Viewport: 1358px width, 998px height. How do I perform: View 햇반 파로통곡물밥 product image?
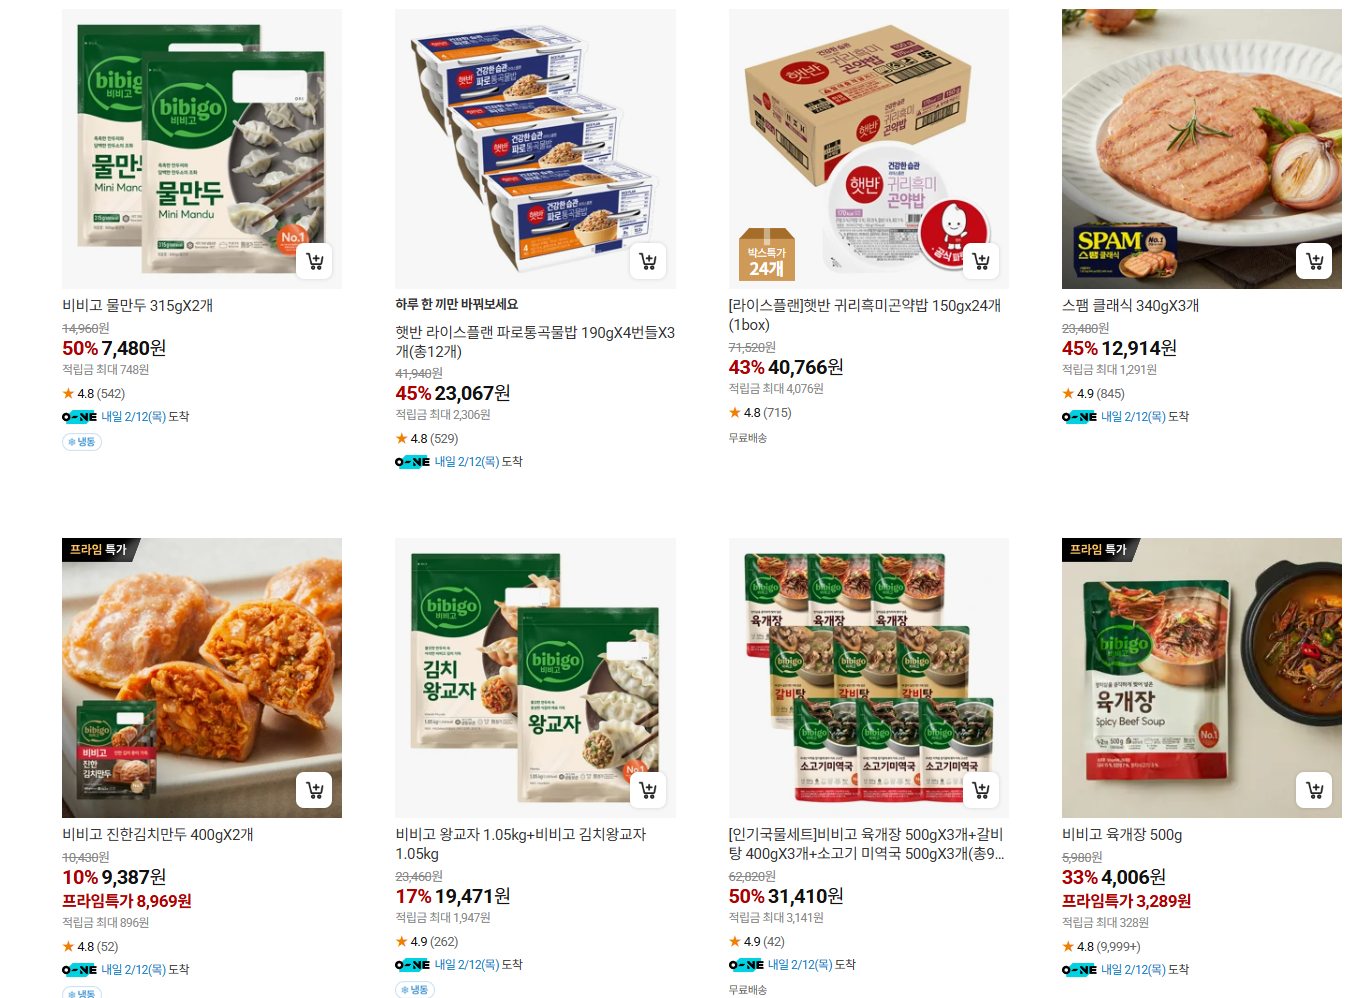[x=535, y=149]
